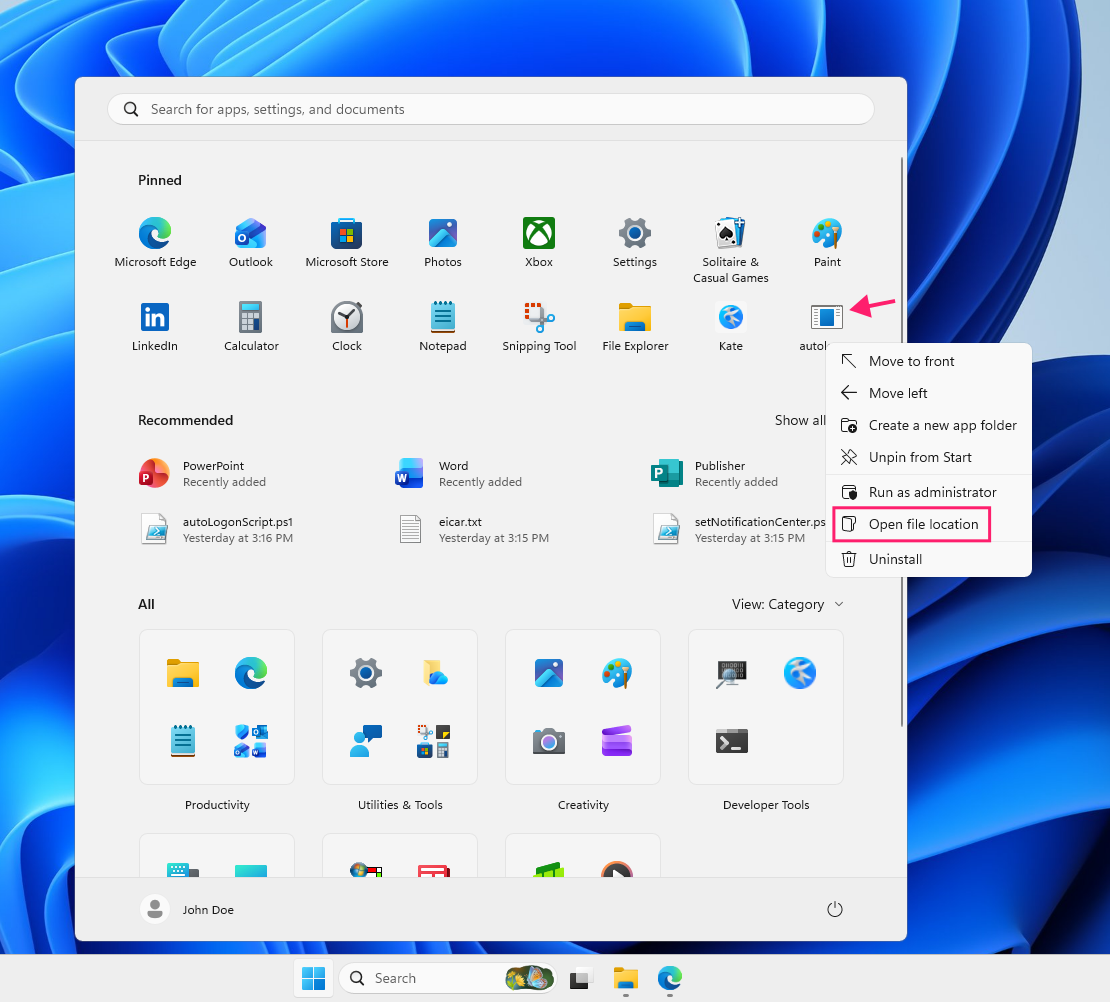Open Microsoft Store pinned tile
1110x1002 pixels.
point(347,242)
